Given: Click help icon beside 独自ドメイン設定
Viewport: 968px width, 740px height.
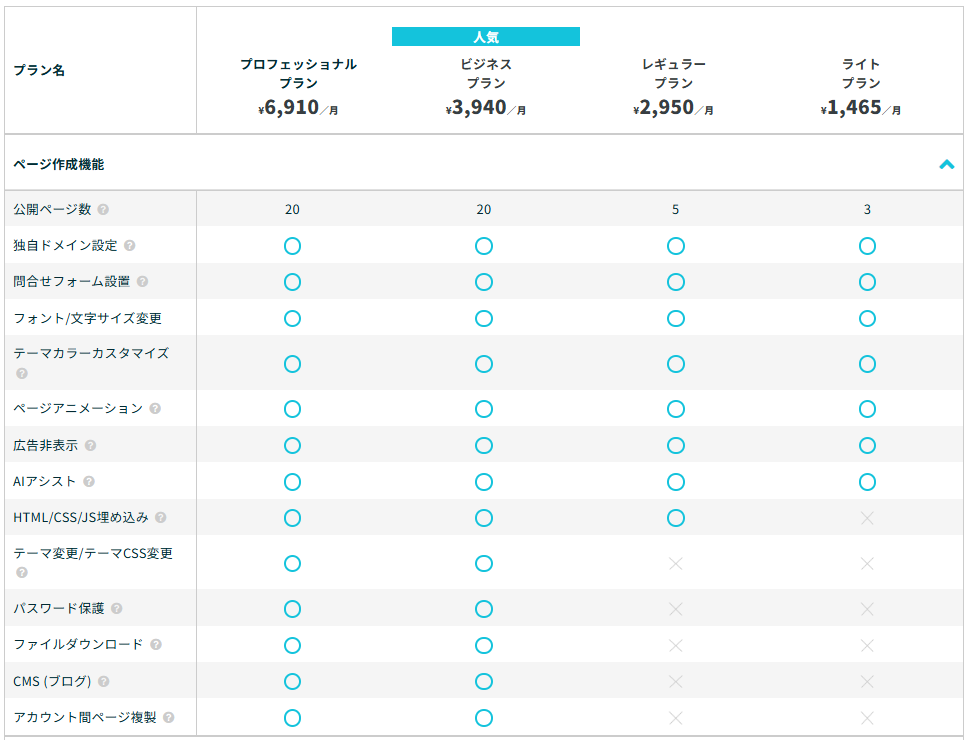Looking at the screenshot, I should tap(130, 246).
